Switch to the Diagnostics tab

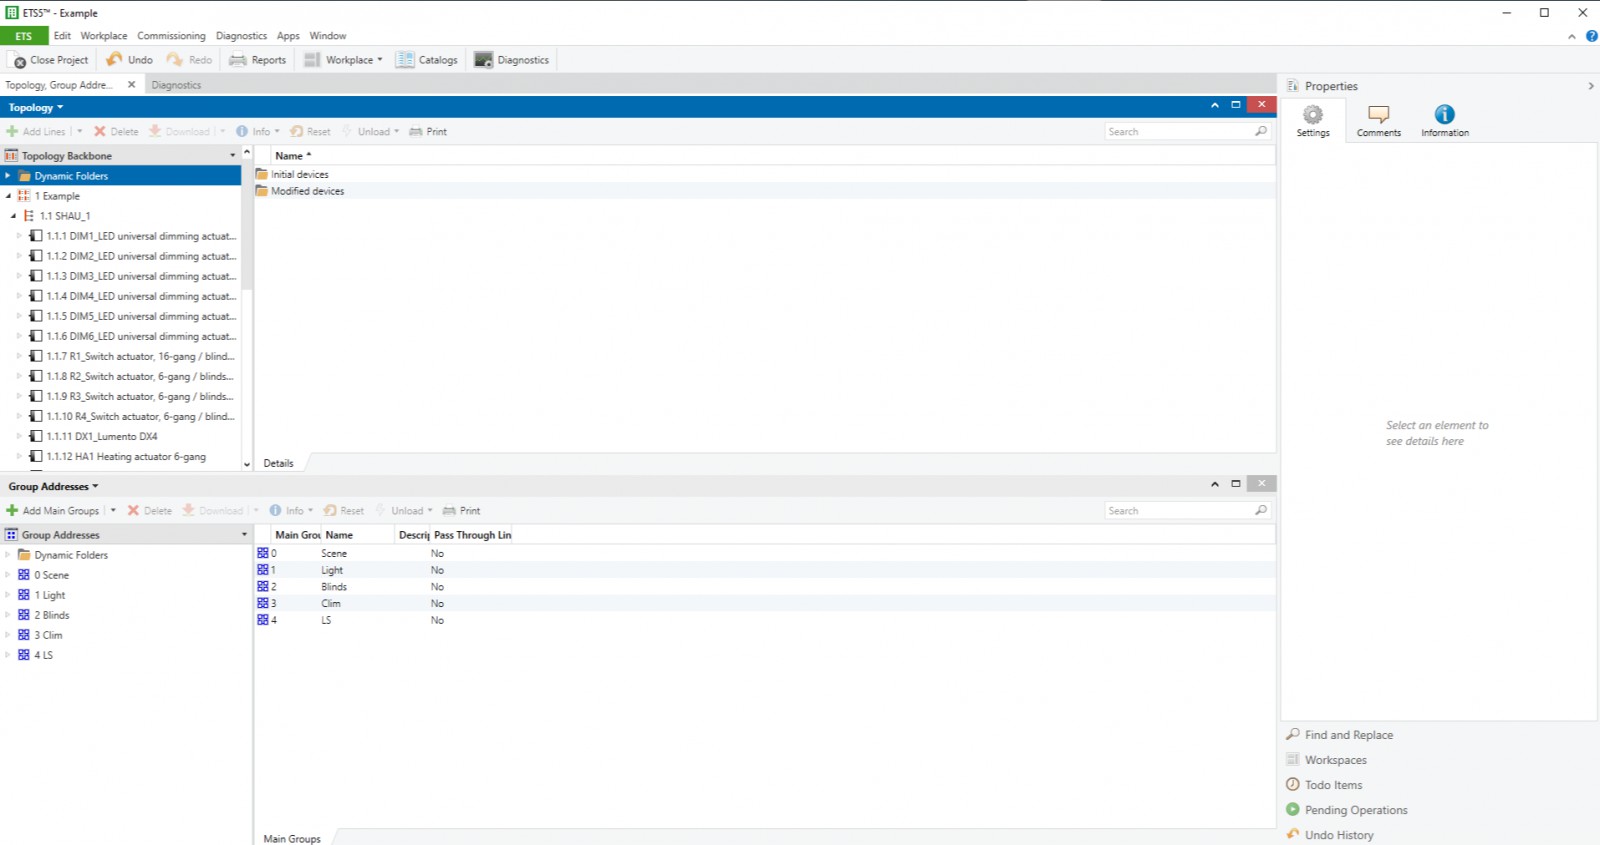(x=176, y=85)
